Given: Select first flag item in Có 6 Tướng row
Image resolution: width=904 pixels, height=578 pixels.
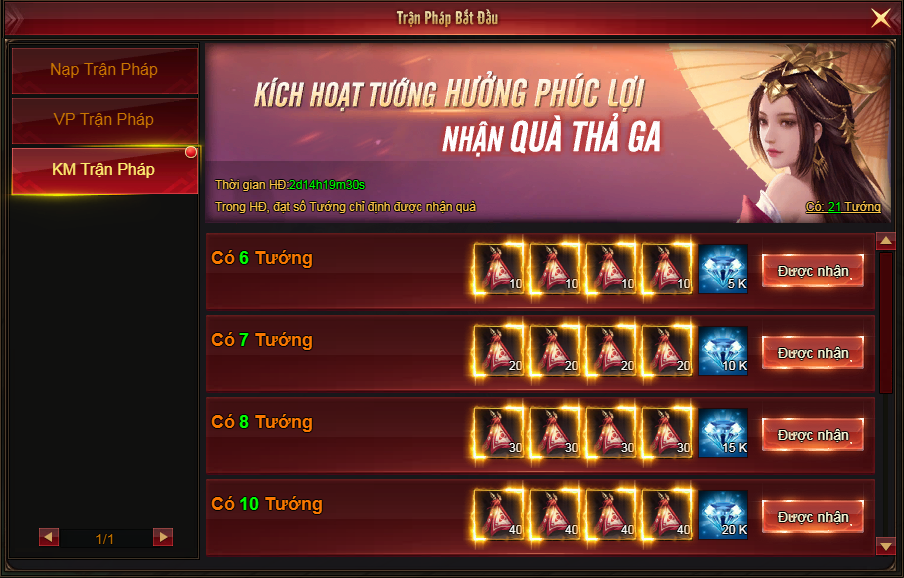Looking at the screenshot, I should (499, 269).
